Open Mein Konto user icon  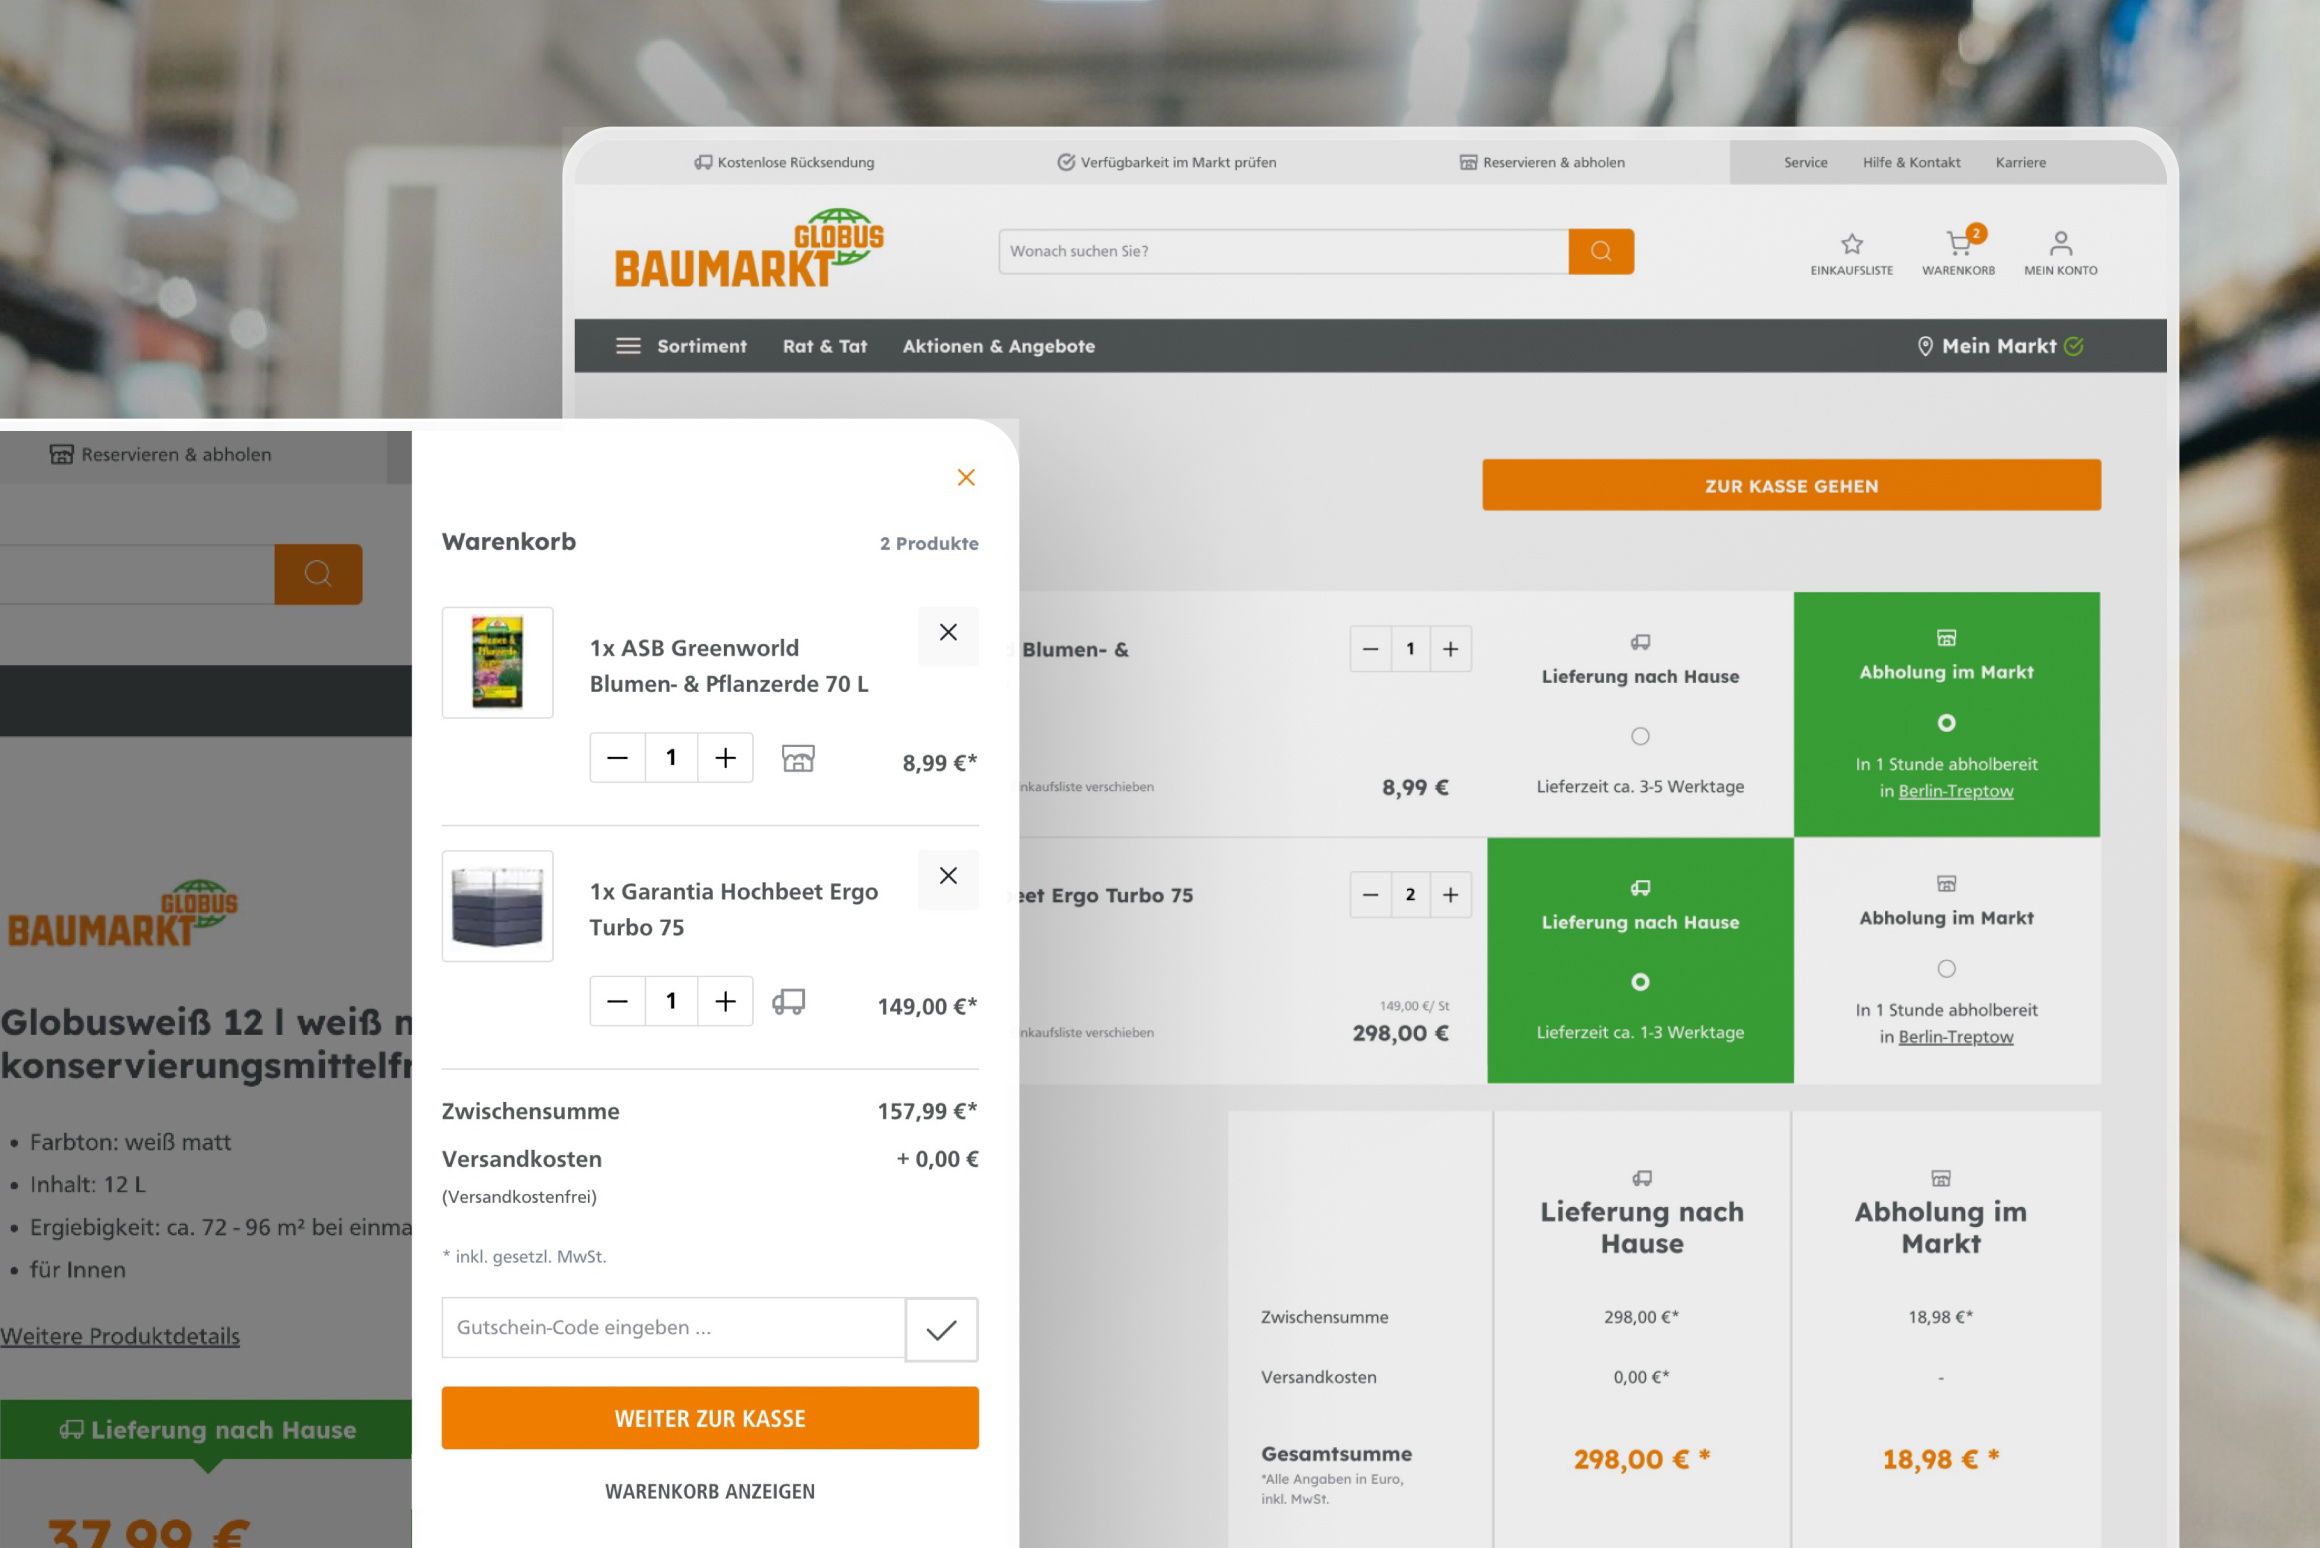2060,245
